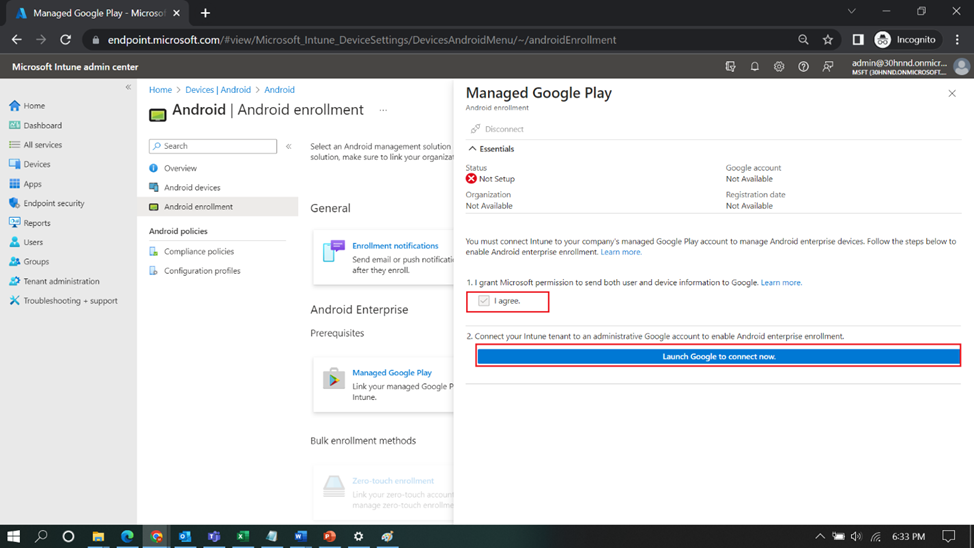Open Groups in the sidebar
The image size is (974, 548).
(29, 262)
